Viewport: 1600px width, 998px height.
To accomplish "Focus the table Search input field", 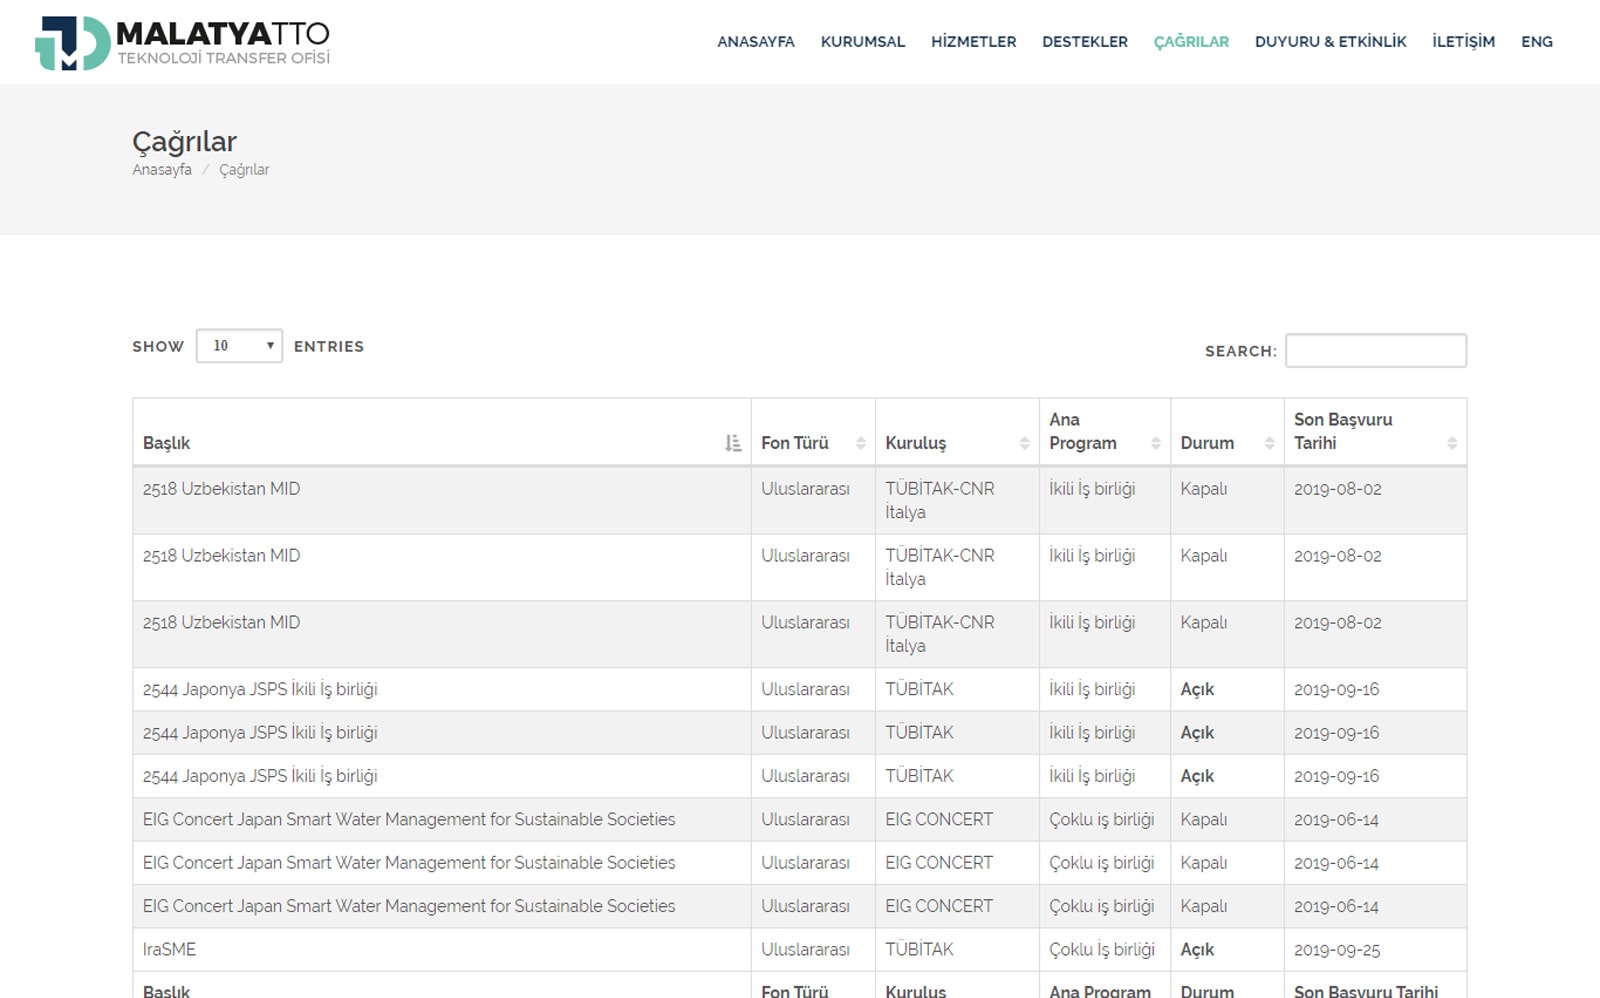I will 1375,351.
